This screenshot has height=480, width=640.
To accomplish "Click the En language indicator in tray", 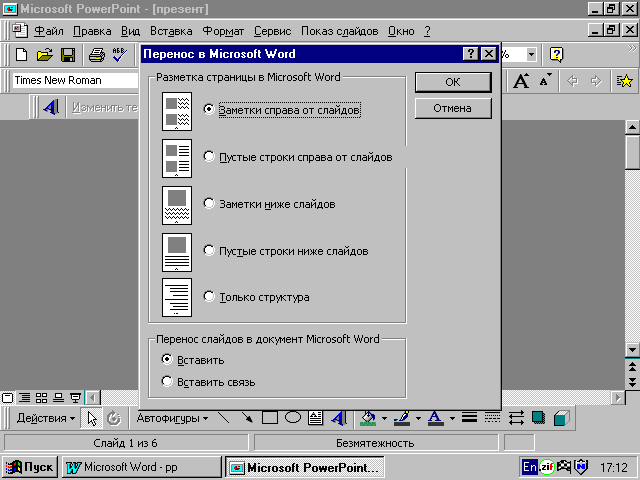I will click(x=530, y=467).
